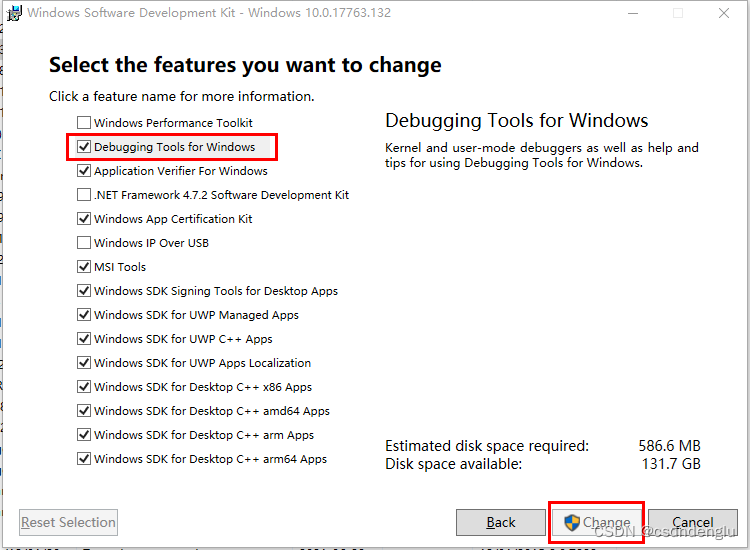Select the 'Windows IP Over USB' feature name
The image size is (750, 550).
click(x=152, y=243)
